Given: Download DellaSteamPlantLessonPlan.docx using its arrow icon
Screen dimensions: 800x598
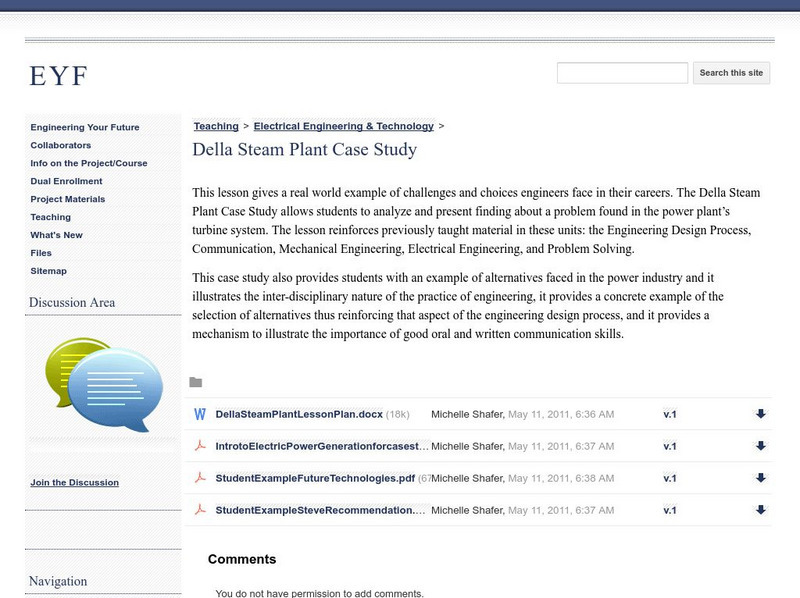Looking at the screenshot, I should click(x=760, y=414).
